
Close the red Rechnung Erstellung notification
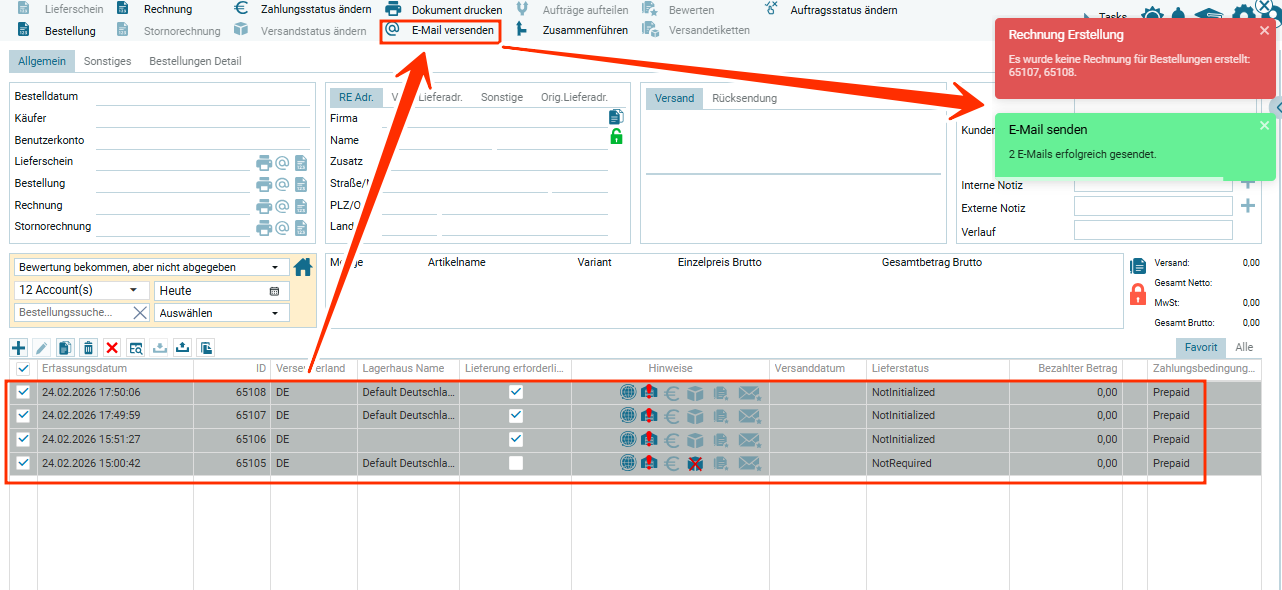click(1264, 31)
